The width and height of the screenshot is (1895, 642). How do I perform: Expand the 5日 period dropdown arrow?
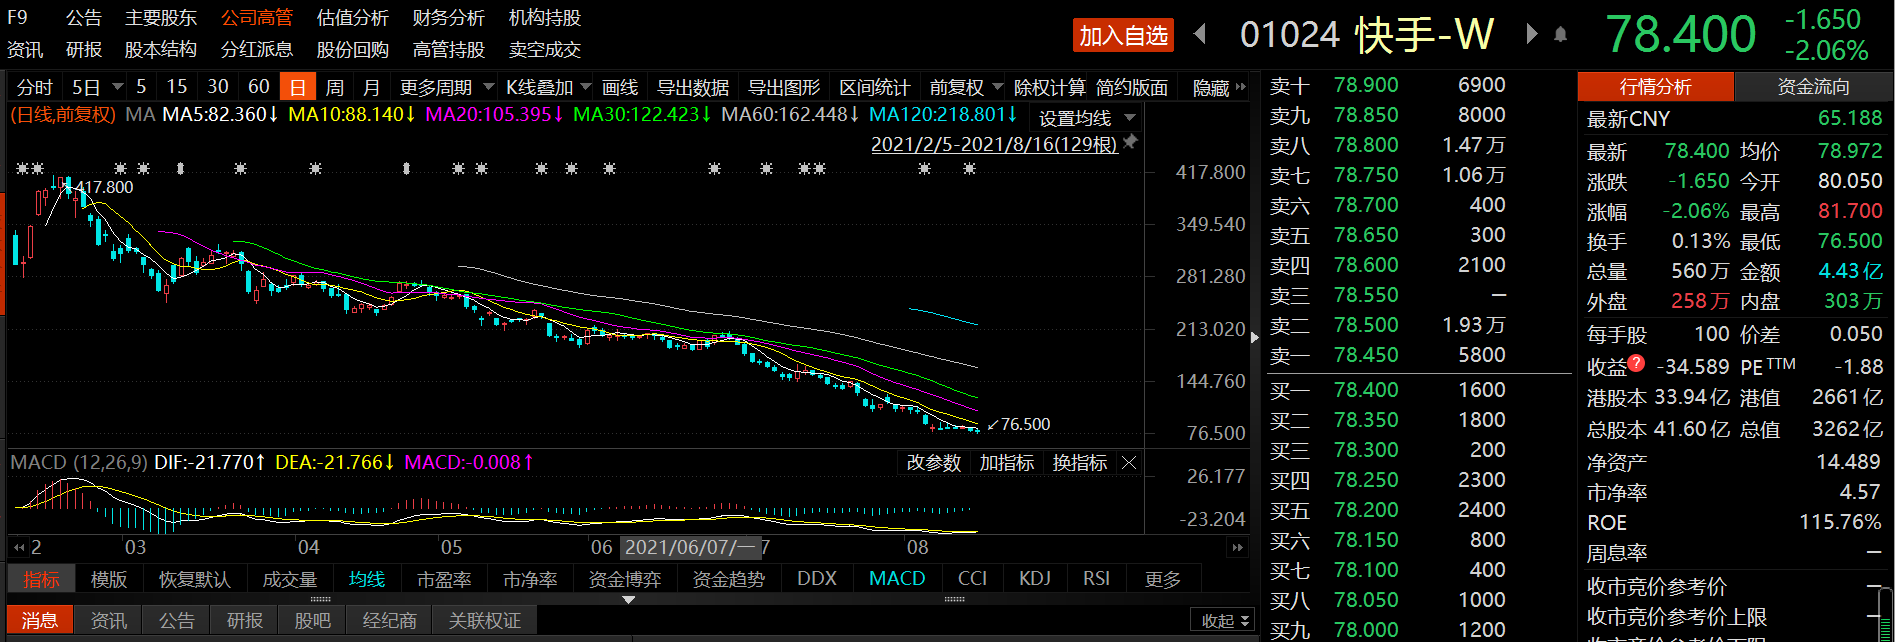(x=117, y=87)
